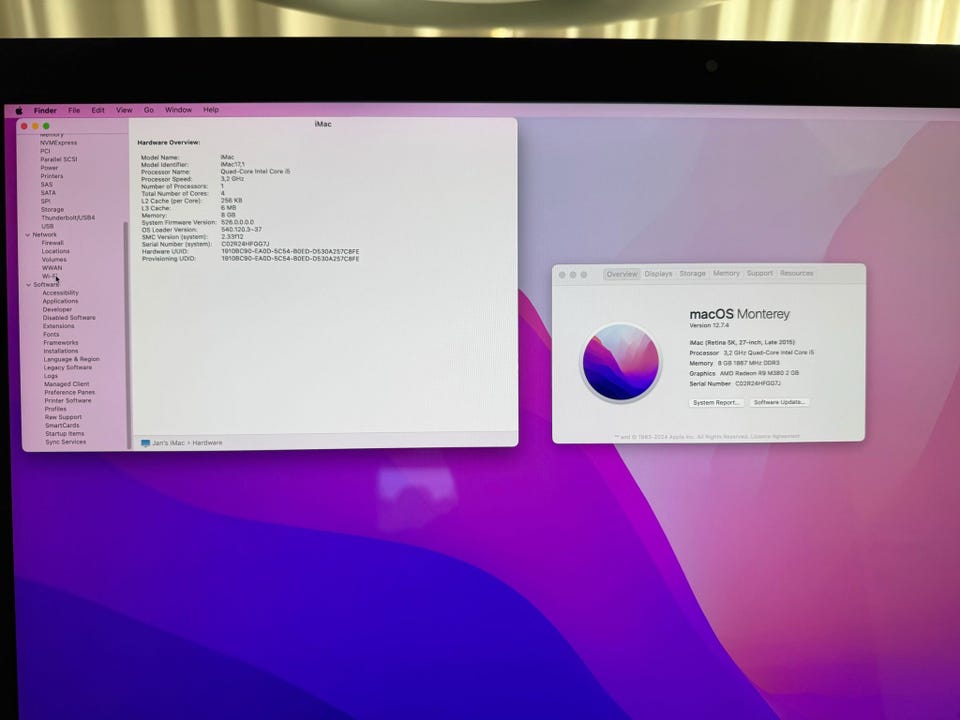This screenshot has width=960, height=720.
Task: Open the Apple menu icon
Action: click(19, 111)
